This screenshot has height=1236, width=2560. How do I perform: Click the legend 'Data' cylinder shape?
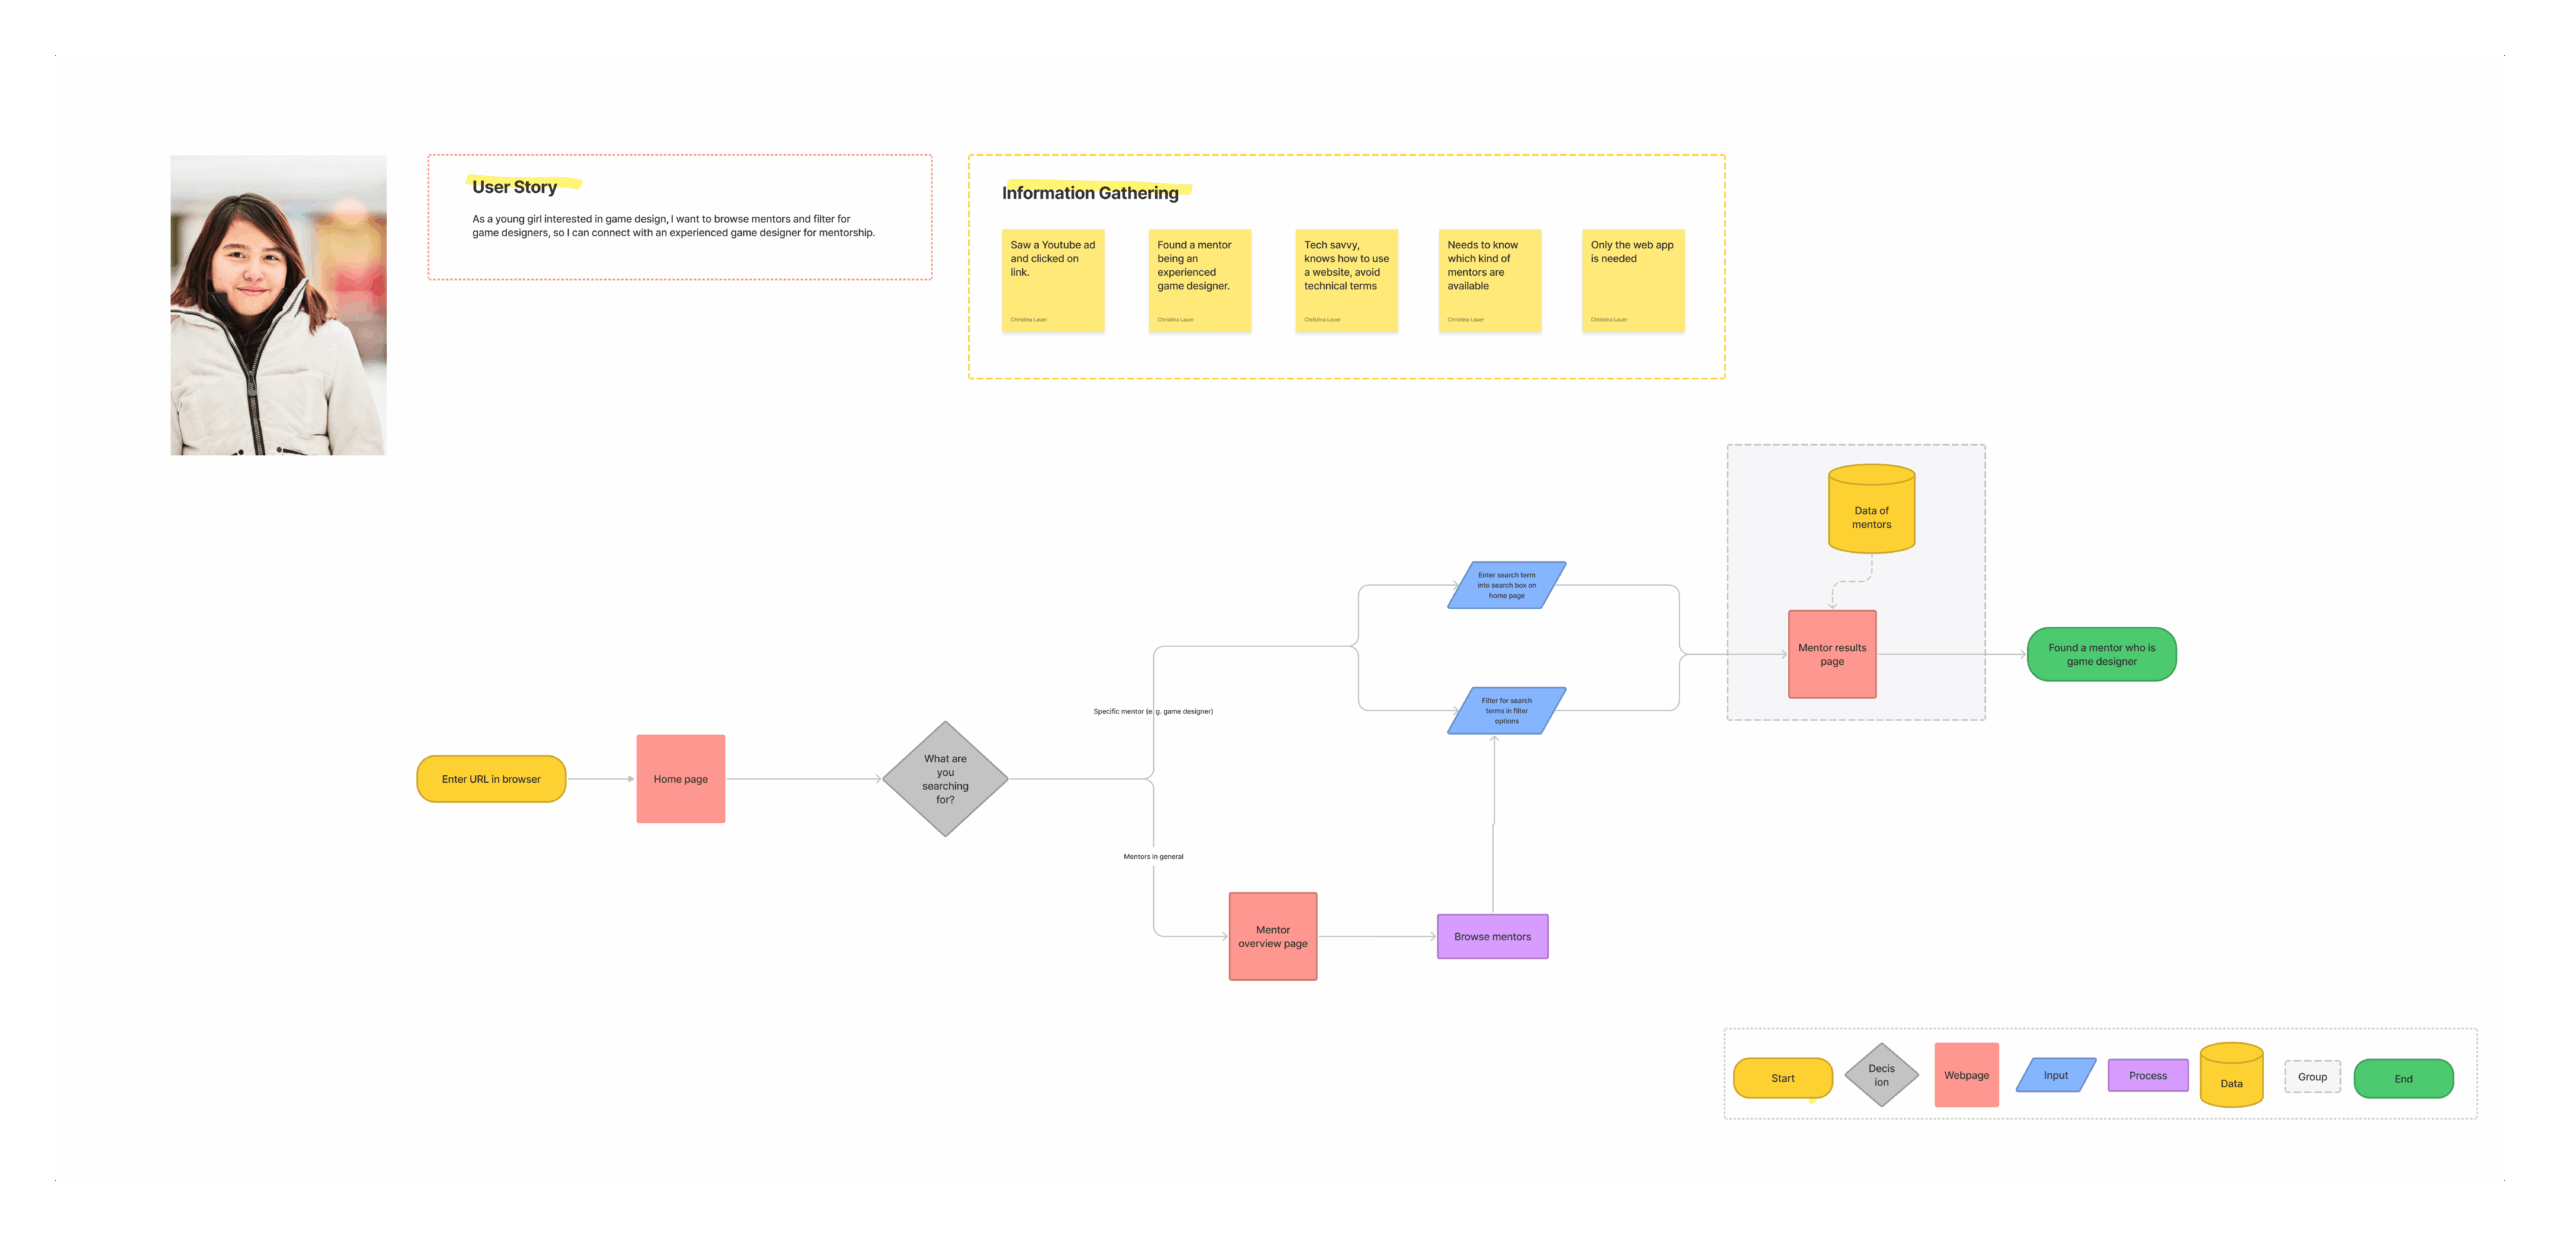2230,1077
